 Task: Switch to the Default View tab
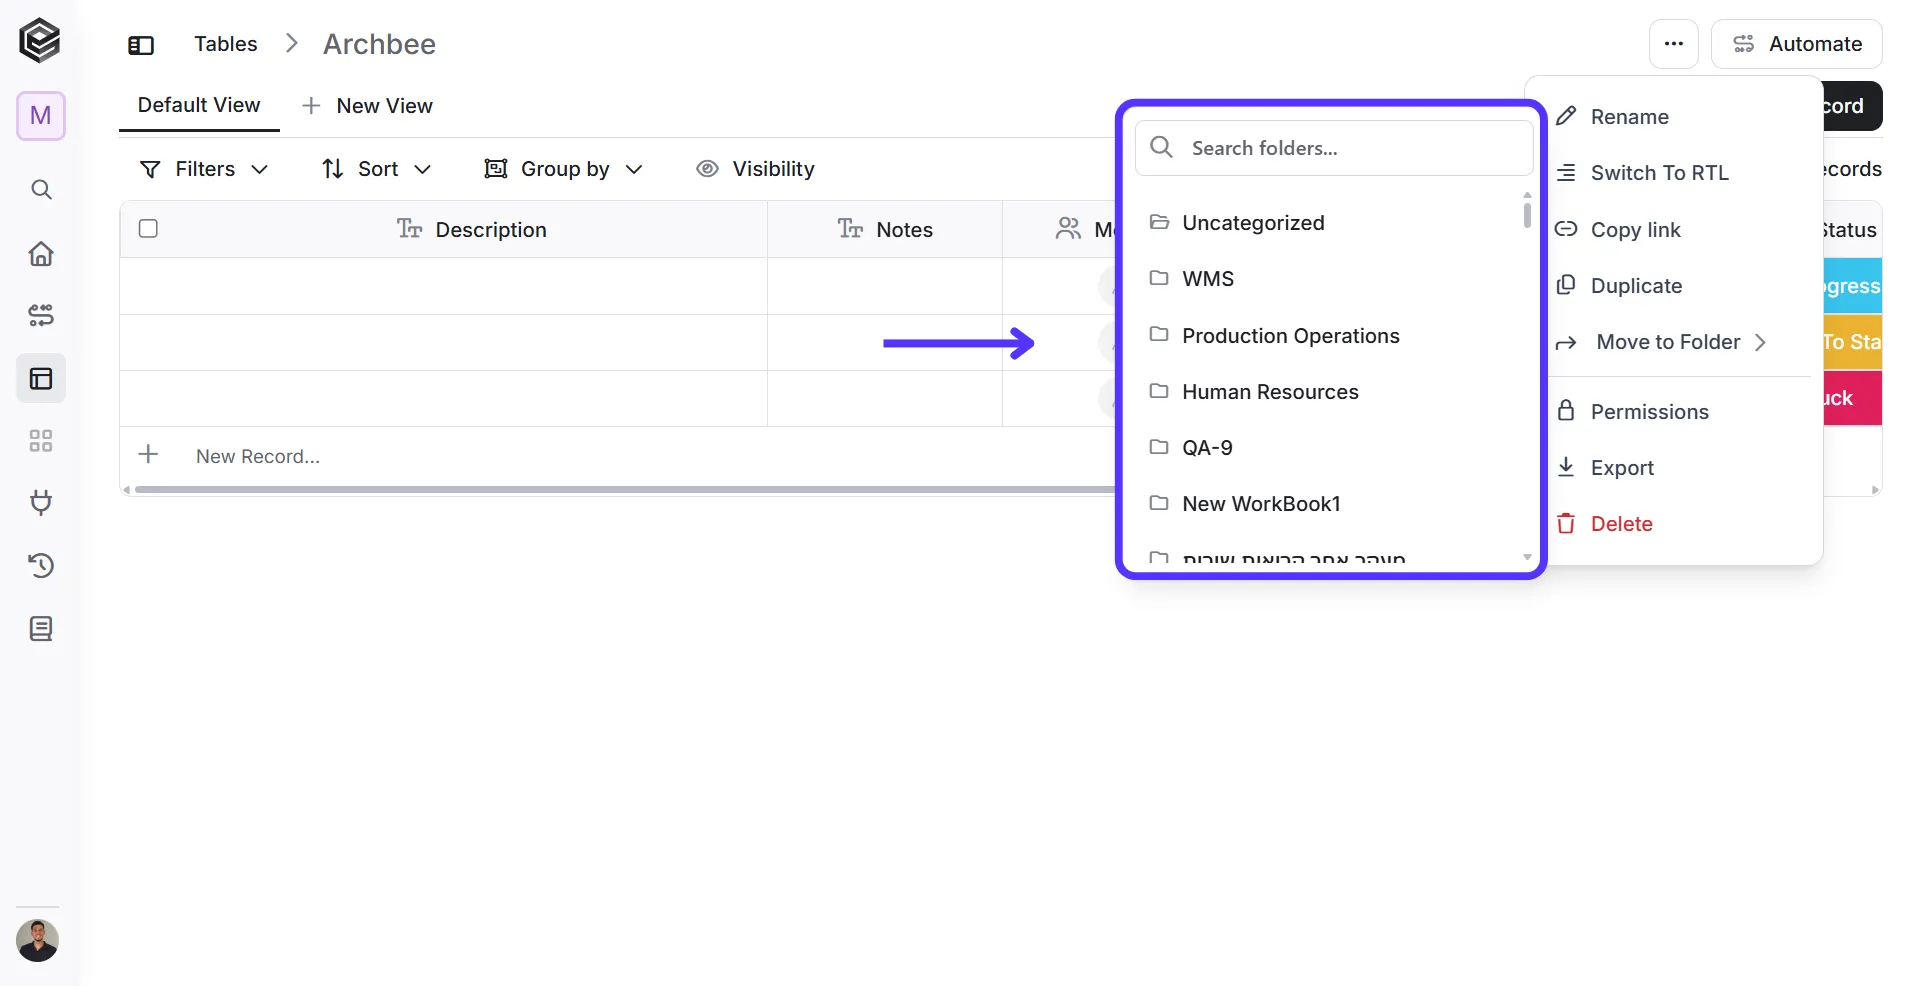click(x=199, y=106)
